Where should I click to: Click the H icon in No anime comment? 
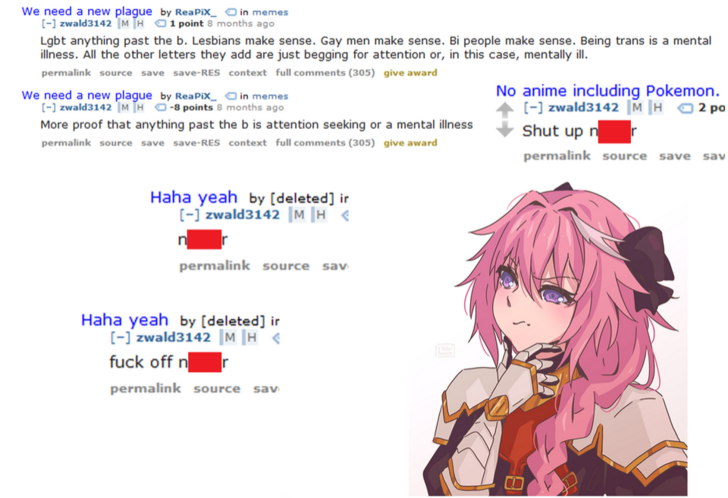click(656, 108)
